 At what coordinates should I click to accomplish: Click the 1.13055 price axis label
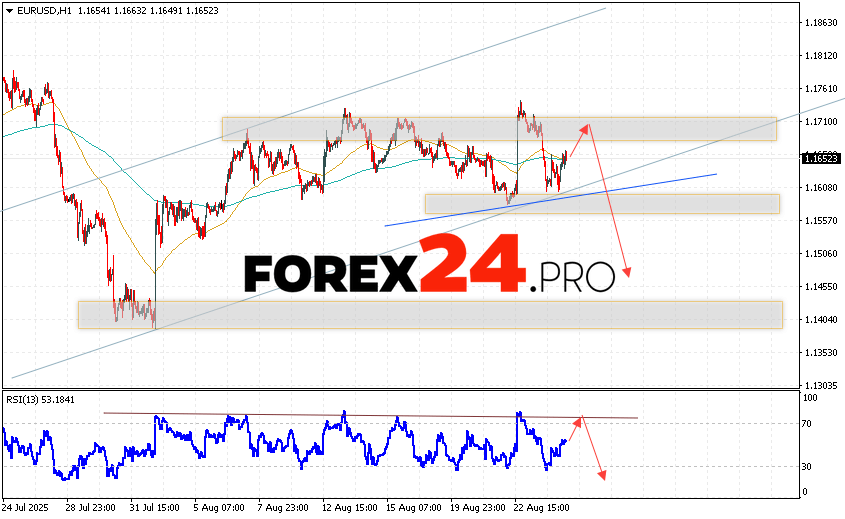point(820,385)
